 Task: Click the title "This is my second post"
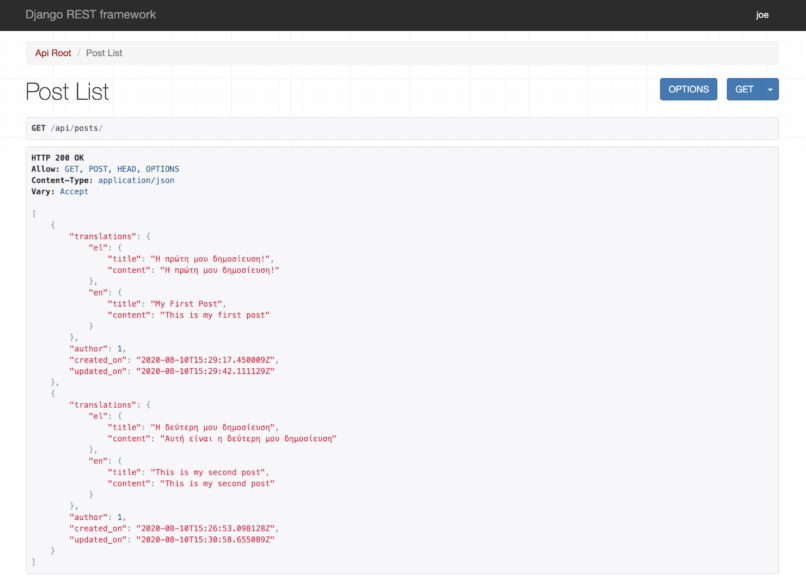pos(208,472)
